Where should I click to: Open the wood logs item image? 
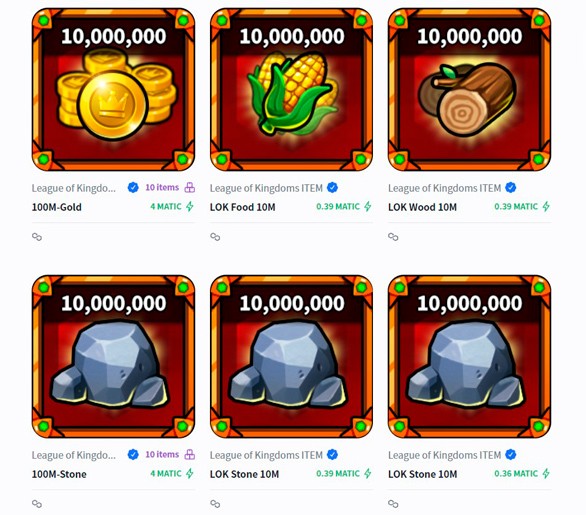coord(469,89)
